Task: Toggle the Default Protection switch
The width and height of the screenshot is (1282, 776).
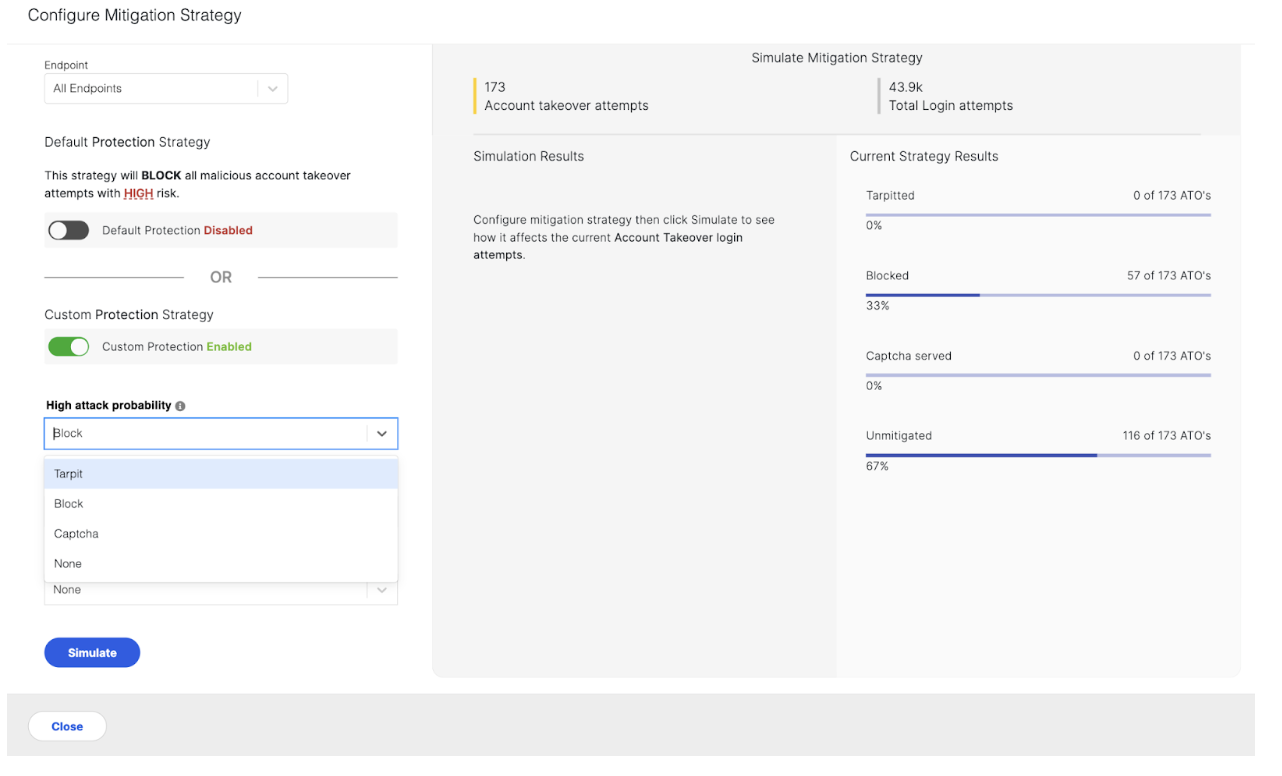Action: (x=69, y=231)
